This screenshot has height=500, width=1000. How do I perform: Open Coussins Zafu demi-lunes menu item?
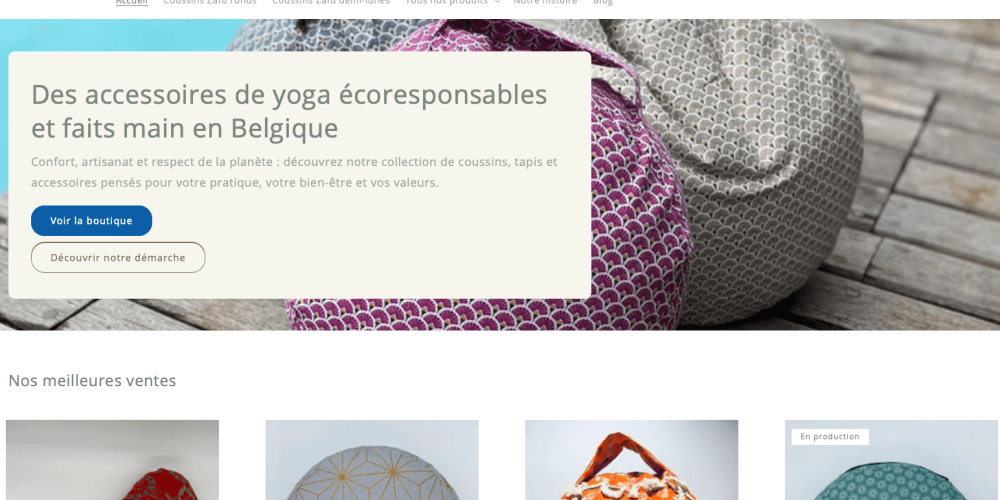(x=330, y=2)
